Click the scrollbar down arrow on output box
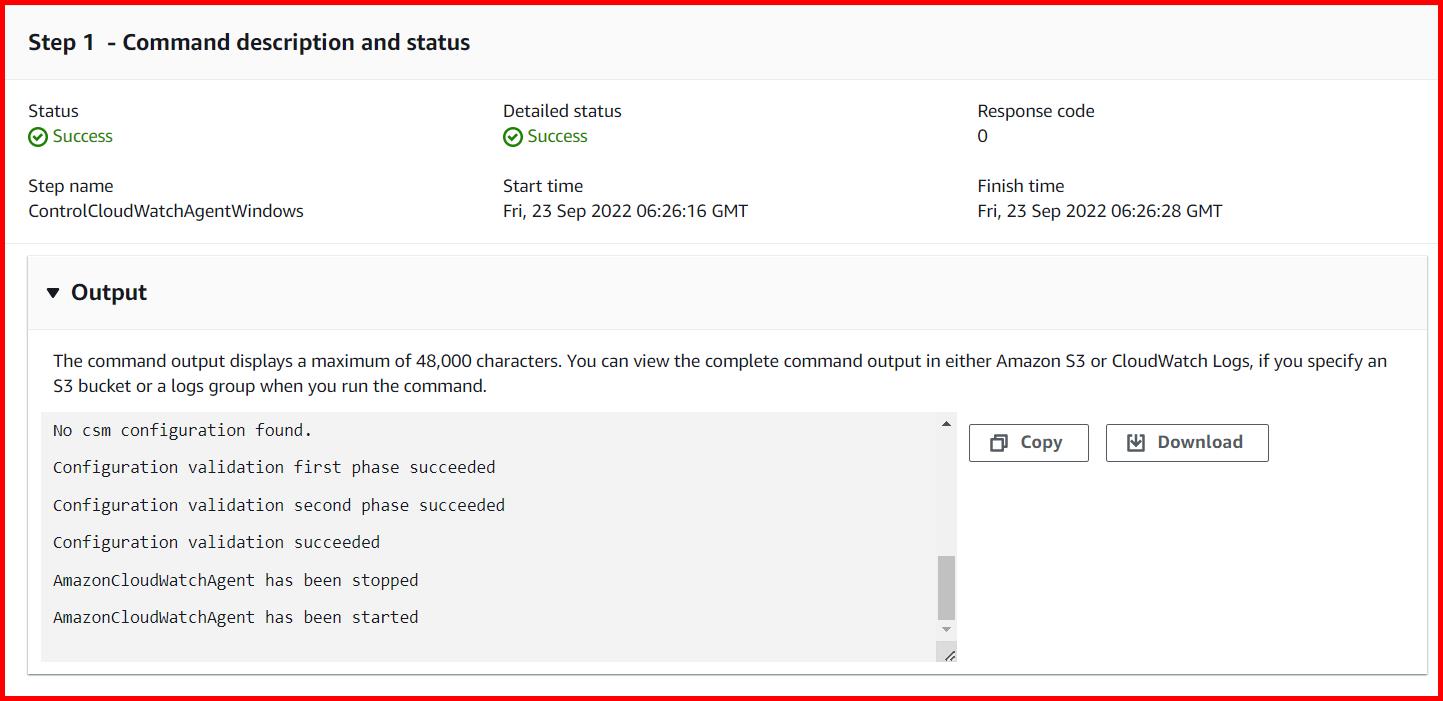This screenshot has height=701, width=1443. pos(944,629)
